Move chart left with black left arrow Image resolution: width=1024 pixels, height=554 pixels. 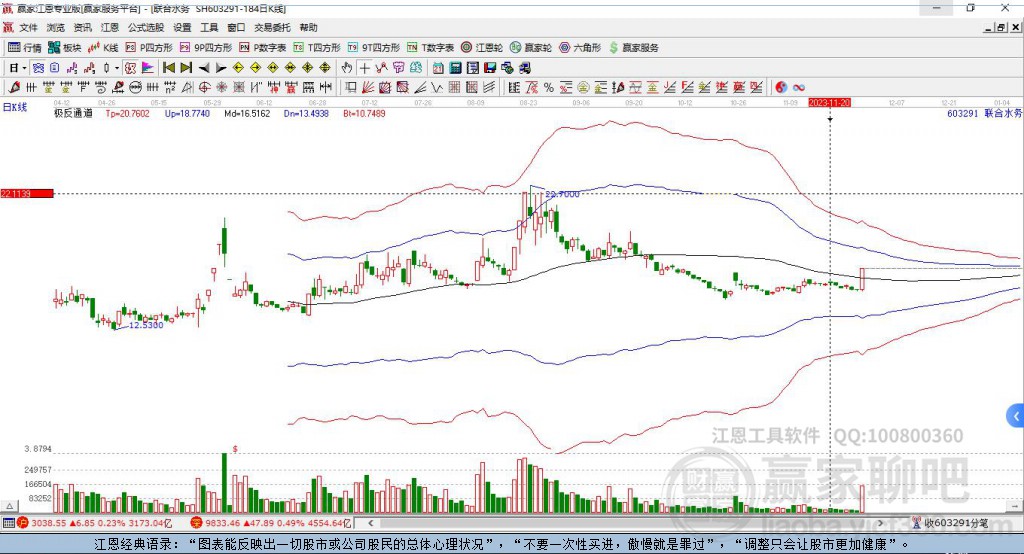tap(204, 68)
